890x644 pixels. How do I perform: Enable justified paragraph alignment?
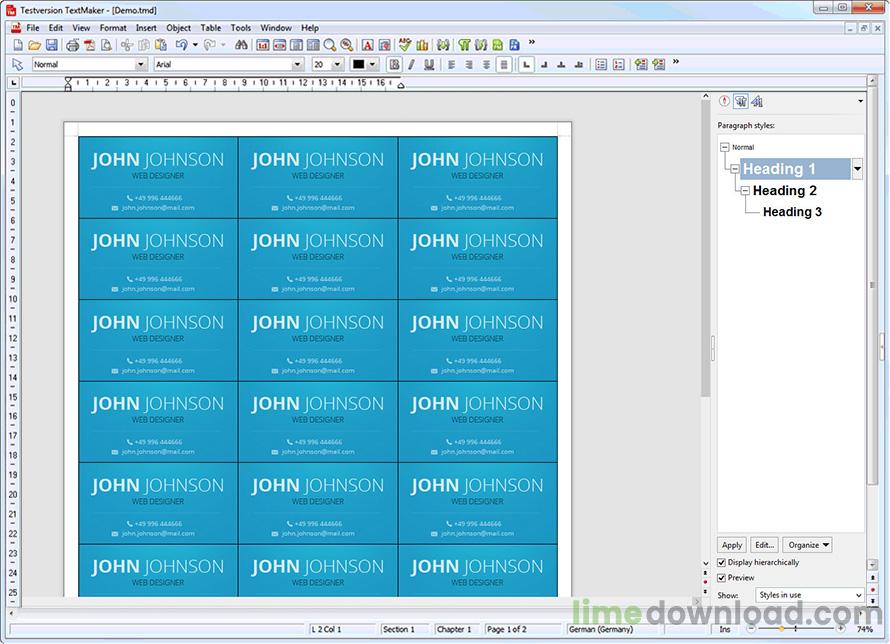click(x=503, y=64)
